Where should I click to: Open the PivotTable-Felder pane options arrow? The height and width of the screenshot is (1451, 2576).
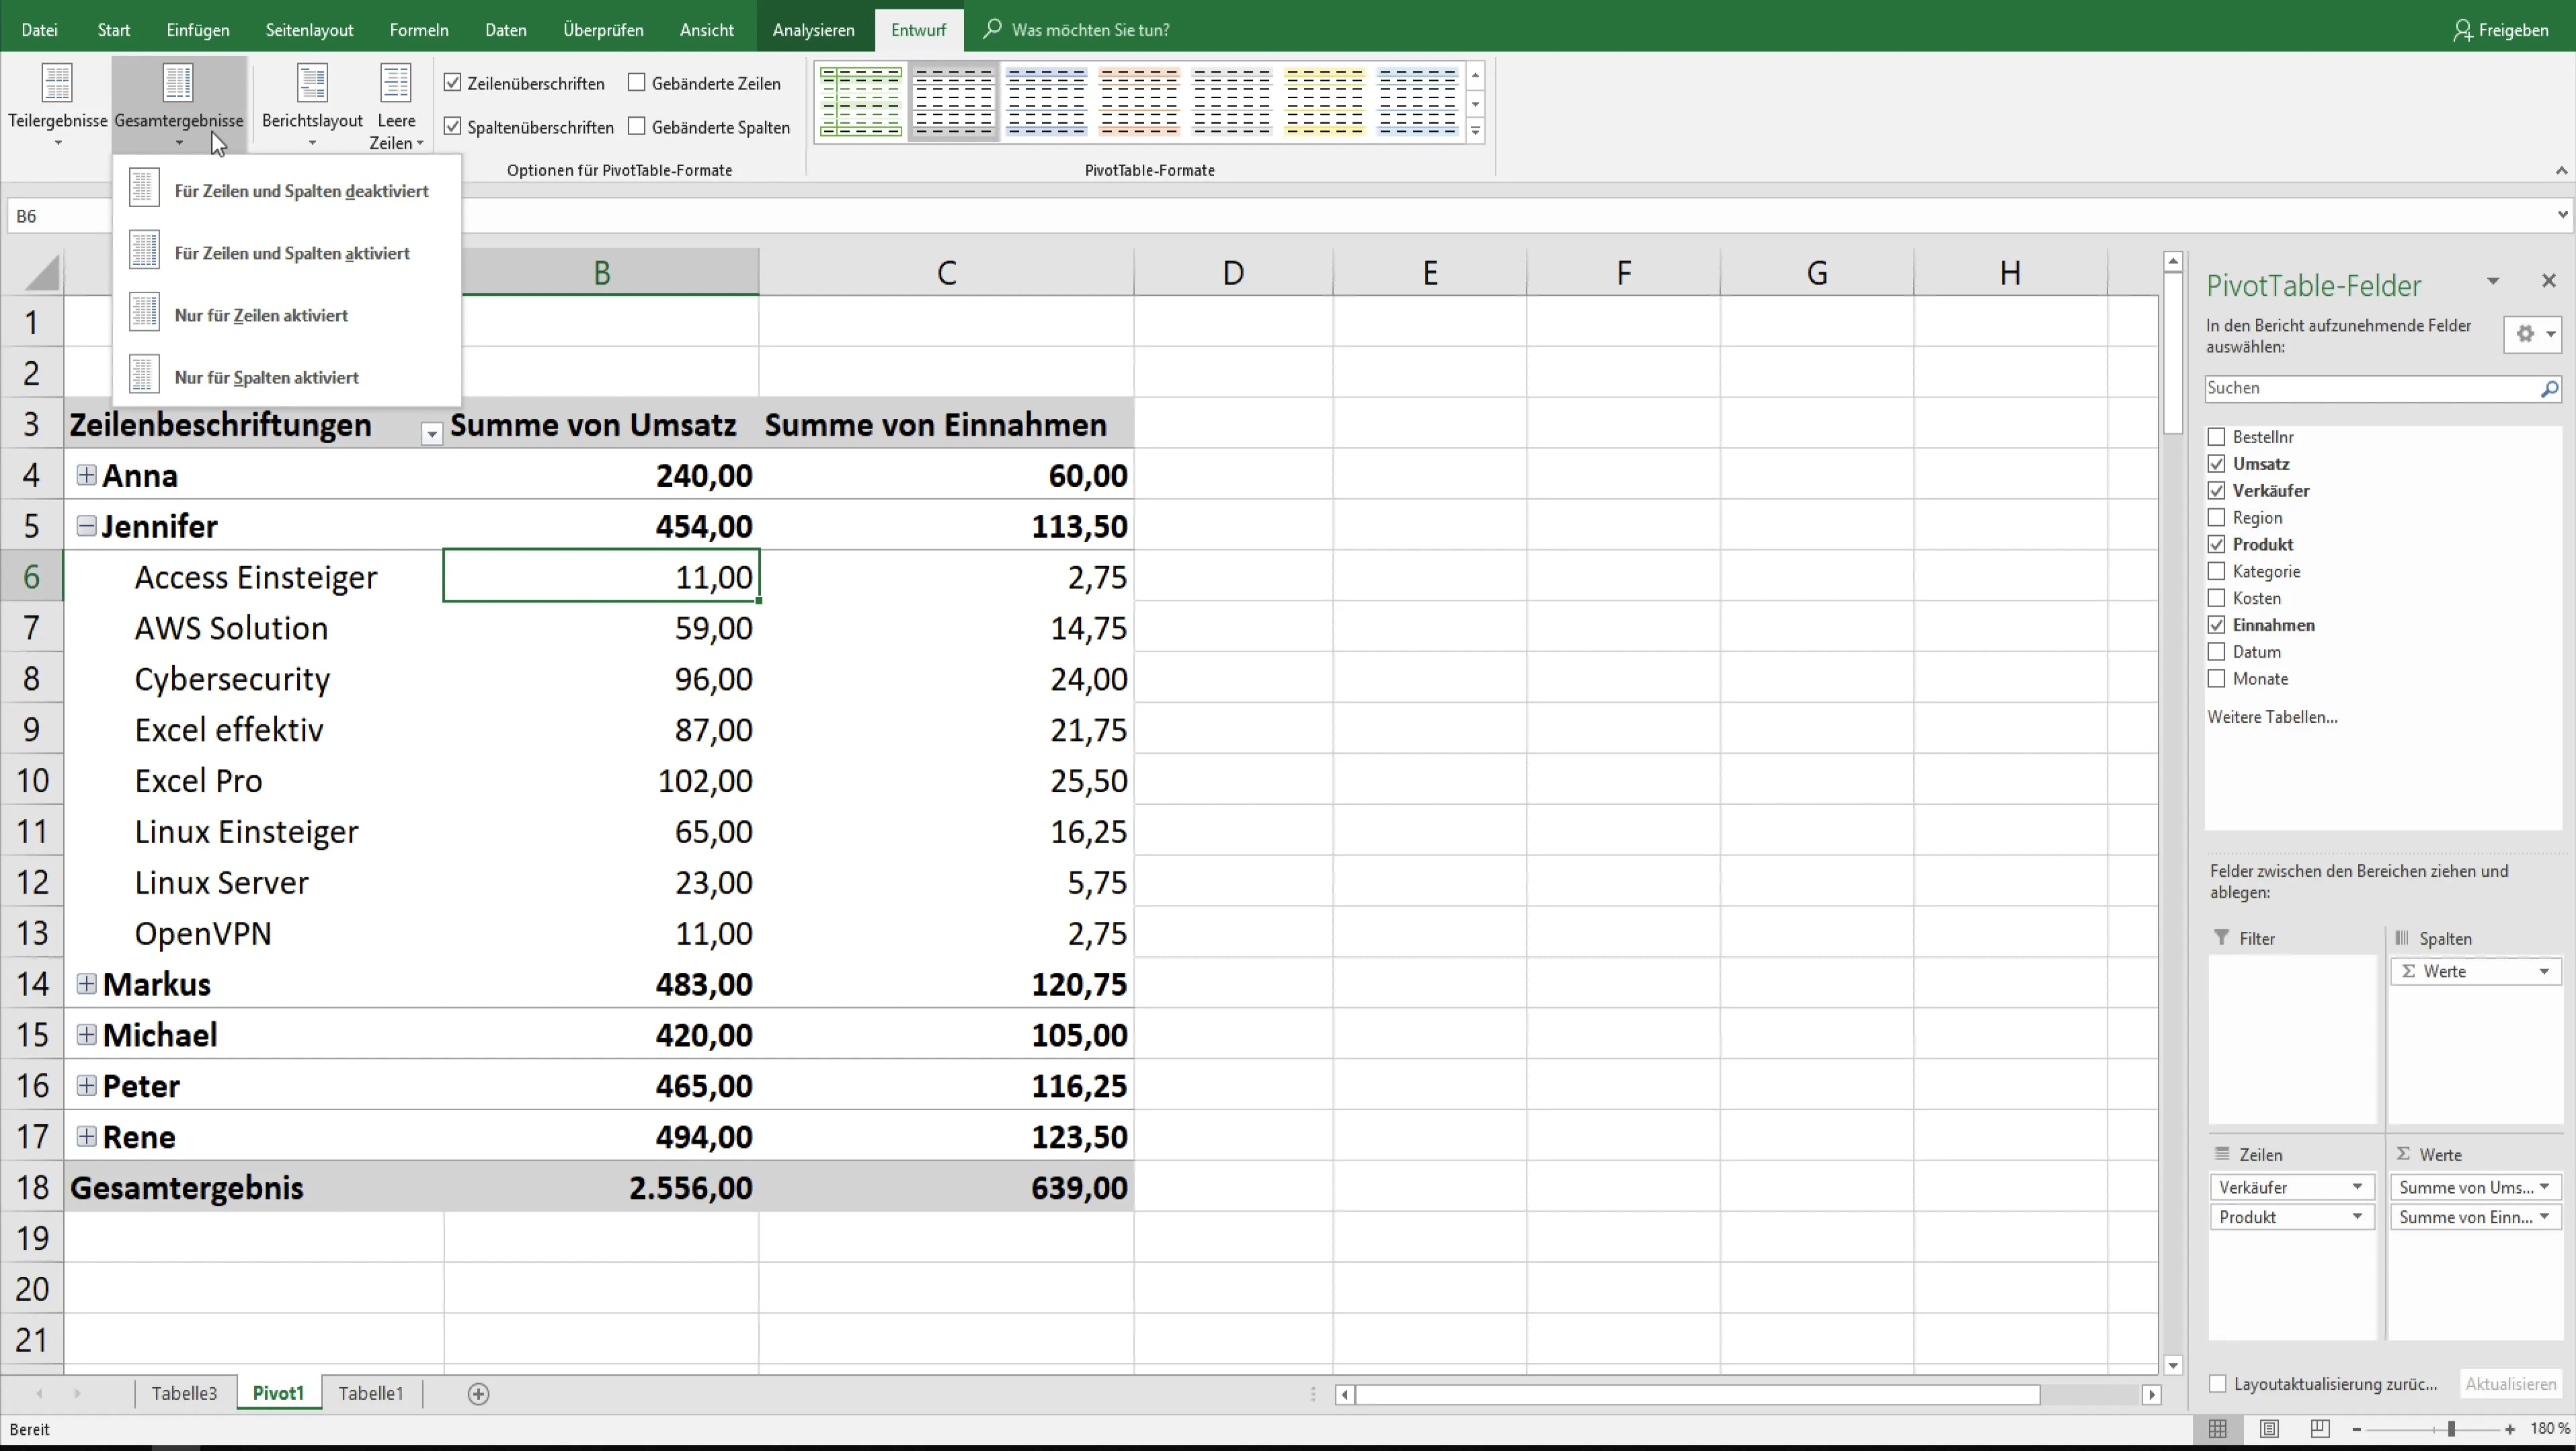[x=2493, y=282]
